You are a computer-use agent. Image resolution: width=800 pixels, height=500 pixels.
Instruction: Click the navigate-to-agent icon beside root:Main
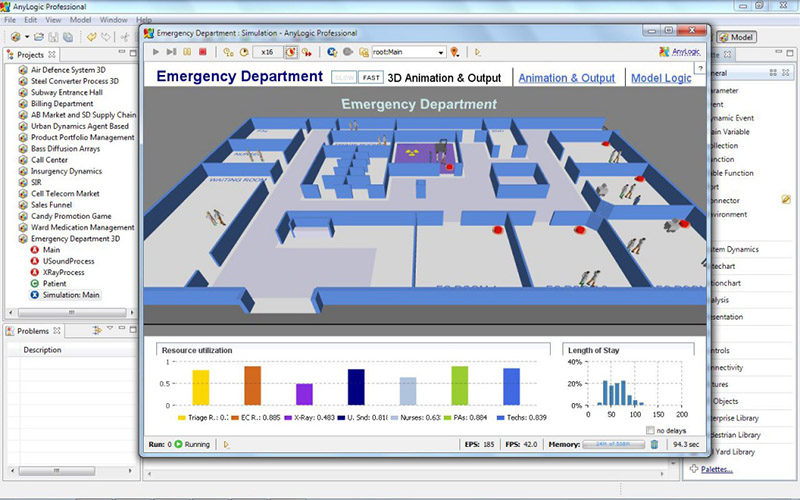click(x=364, y=52)
